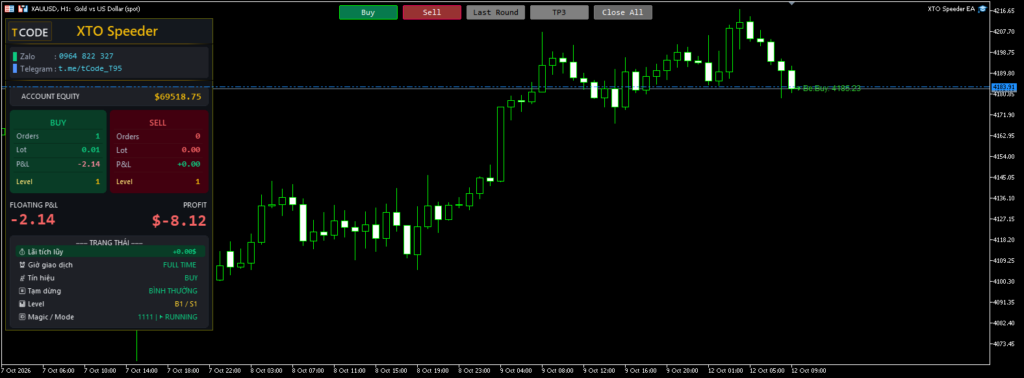Image resolution: width=1024 pixels, height=378 pixels.
Task: Click the BUY panel header
Action: tap(58, 122)
